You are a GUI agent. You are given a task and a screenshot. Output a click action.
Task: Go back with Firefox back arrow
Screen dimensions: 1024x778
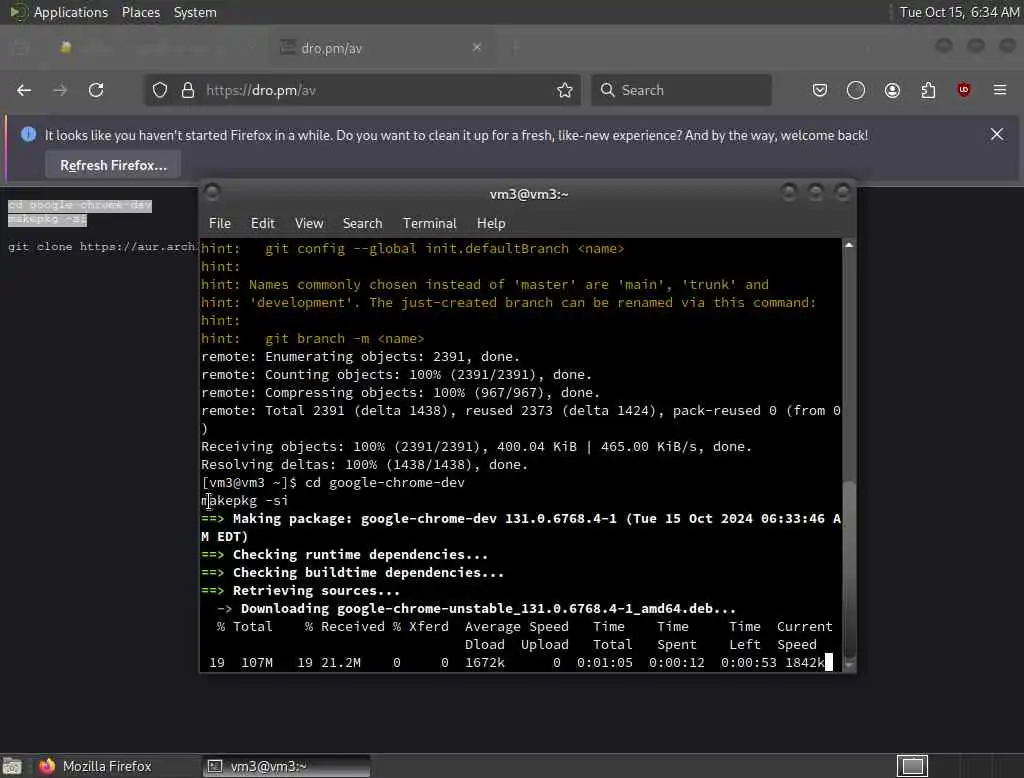(x=24, y=90)
